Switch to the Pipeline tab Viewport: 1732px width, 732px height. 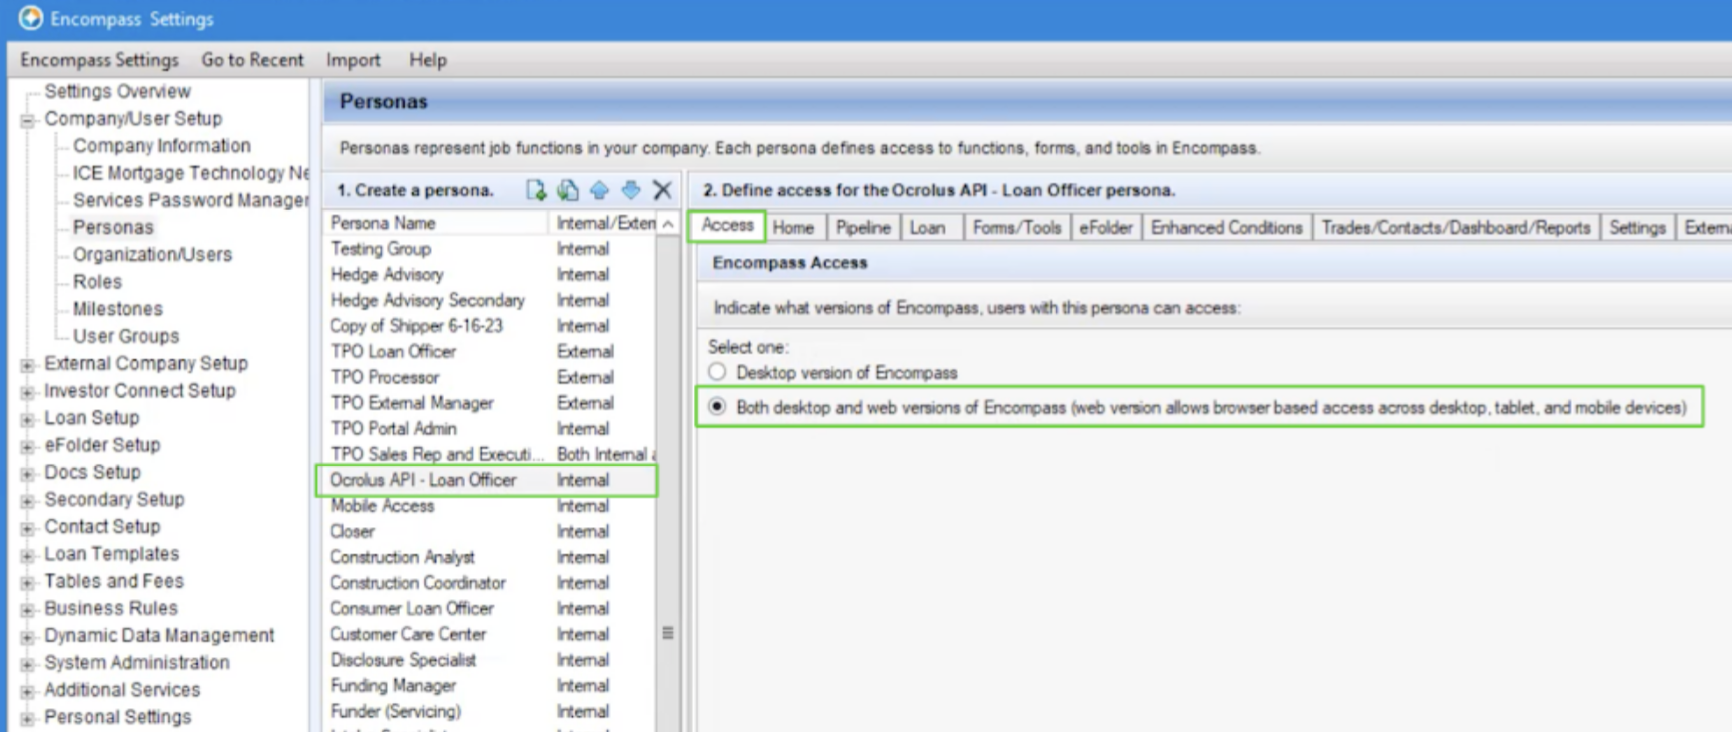[x=863, y=228]
